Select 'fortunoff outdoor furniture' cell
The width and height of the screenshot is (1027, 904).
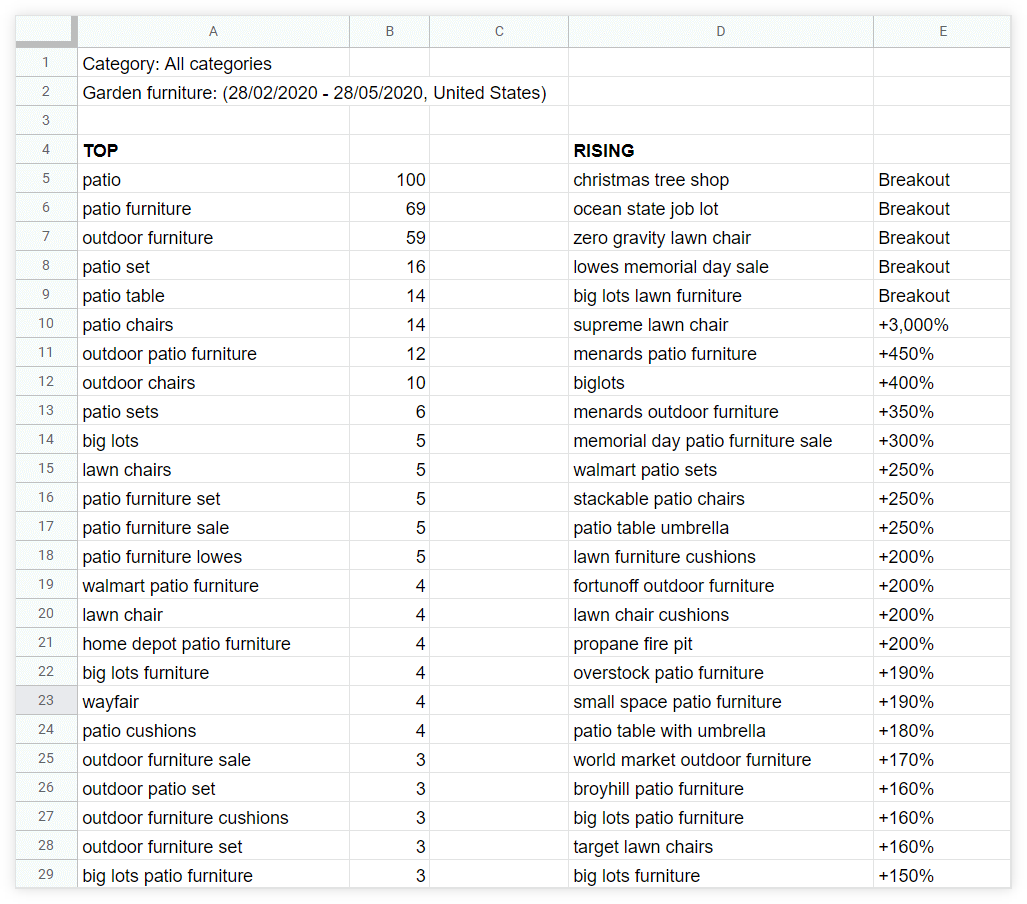(x=720, y=585)
